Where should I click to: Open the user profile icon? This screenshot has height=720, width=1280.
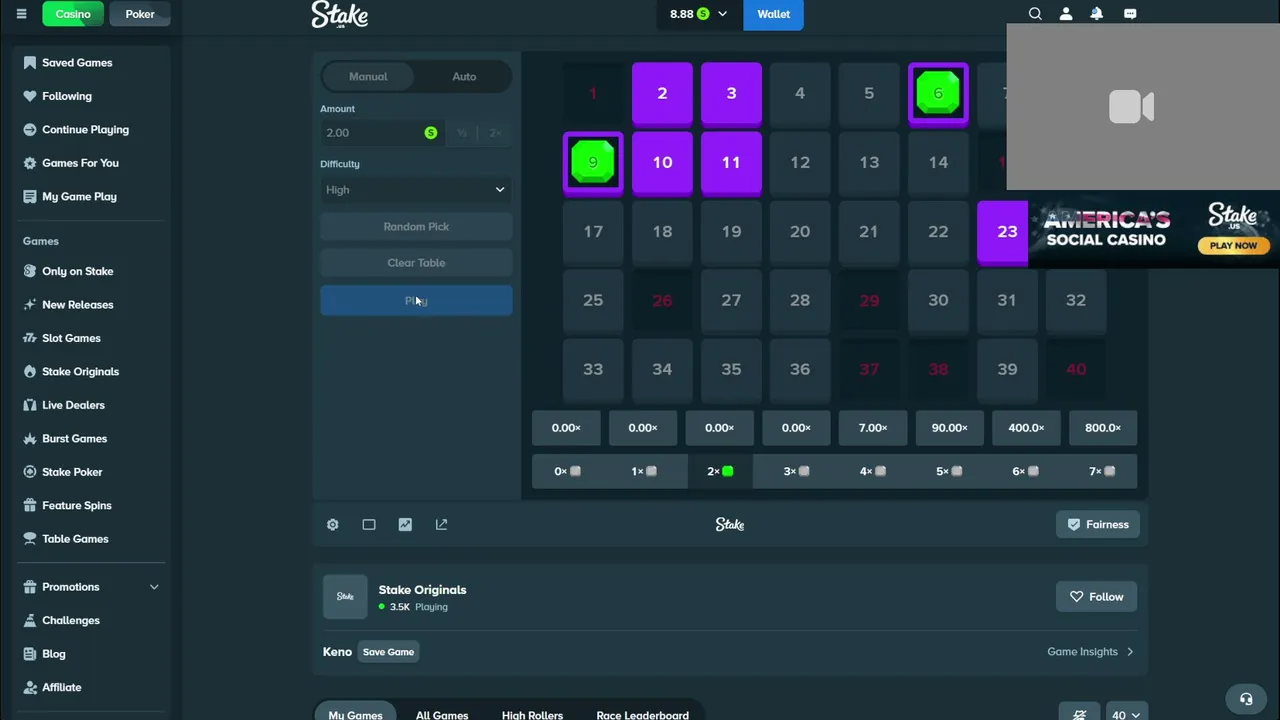(x=1066, y=14)
